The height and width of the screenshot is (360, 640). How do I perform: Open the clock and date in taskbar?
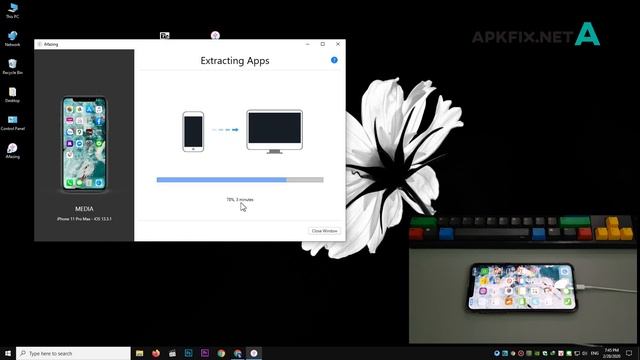(x=611, y=353)
